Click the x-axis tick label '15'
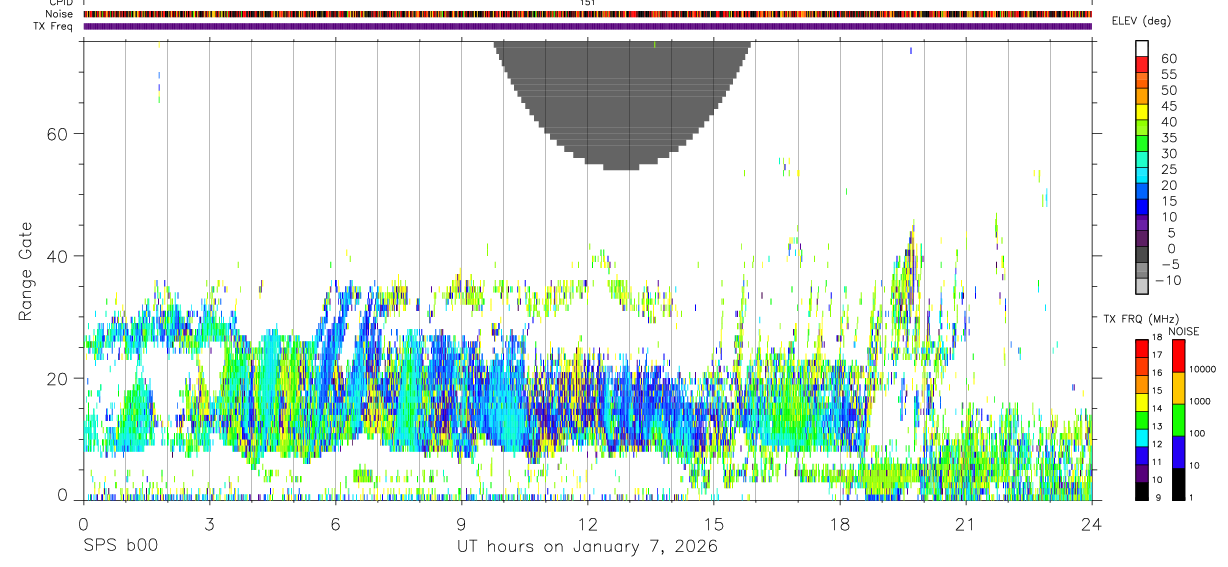This screenshot has width=1228, height=567. click(714, 524)
